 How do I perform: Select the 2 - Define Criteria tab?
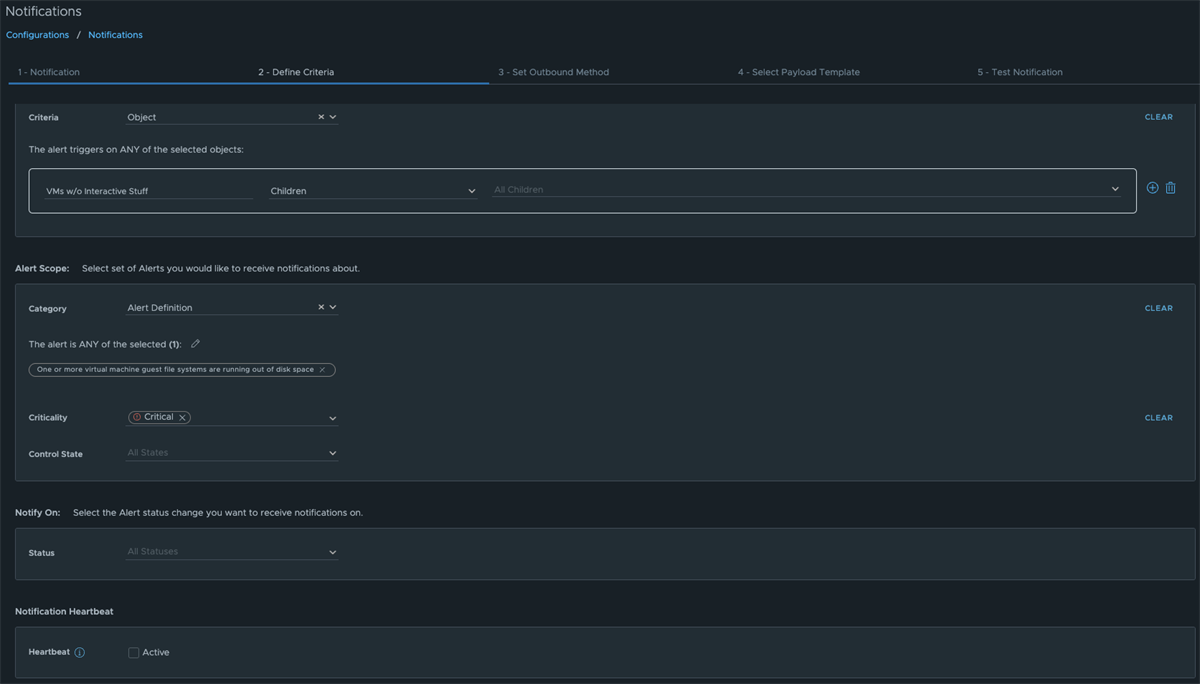(x=296, y=72)
